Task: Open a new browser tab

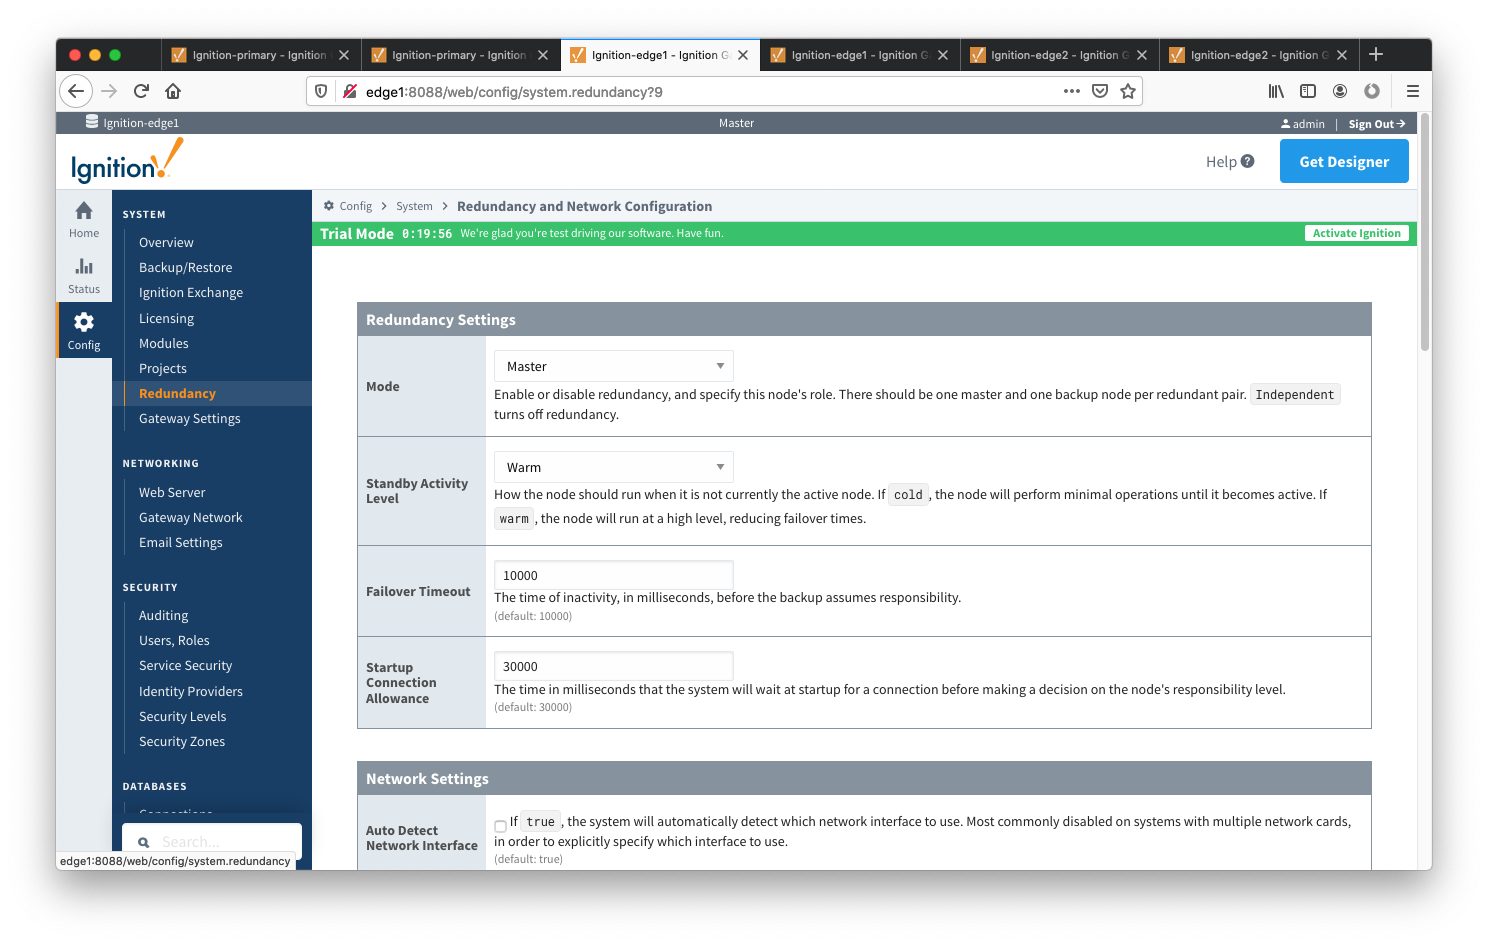Action: coord(1376,54)
